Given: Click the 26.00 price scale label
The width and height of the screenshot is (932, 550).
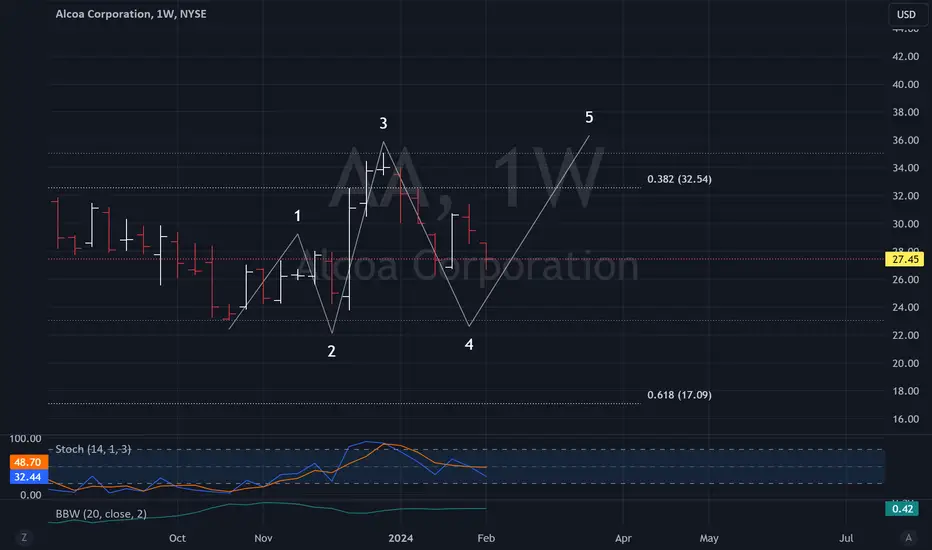Looking at the screenshot, I should (x=905, y=279).
